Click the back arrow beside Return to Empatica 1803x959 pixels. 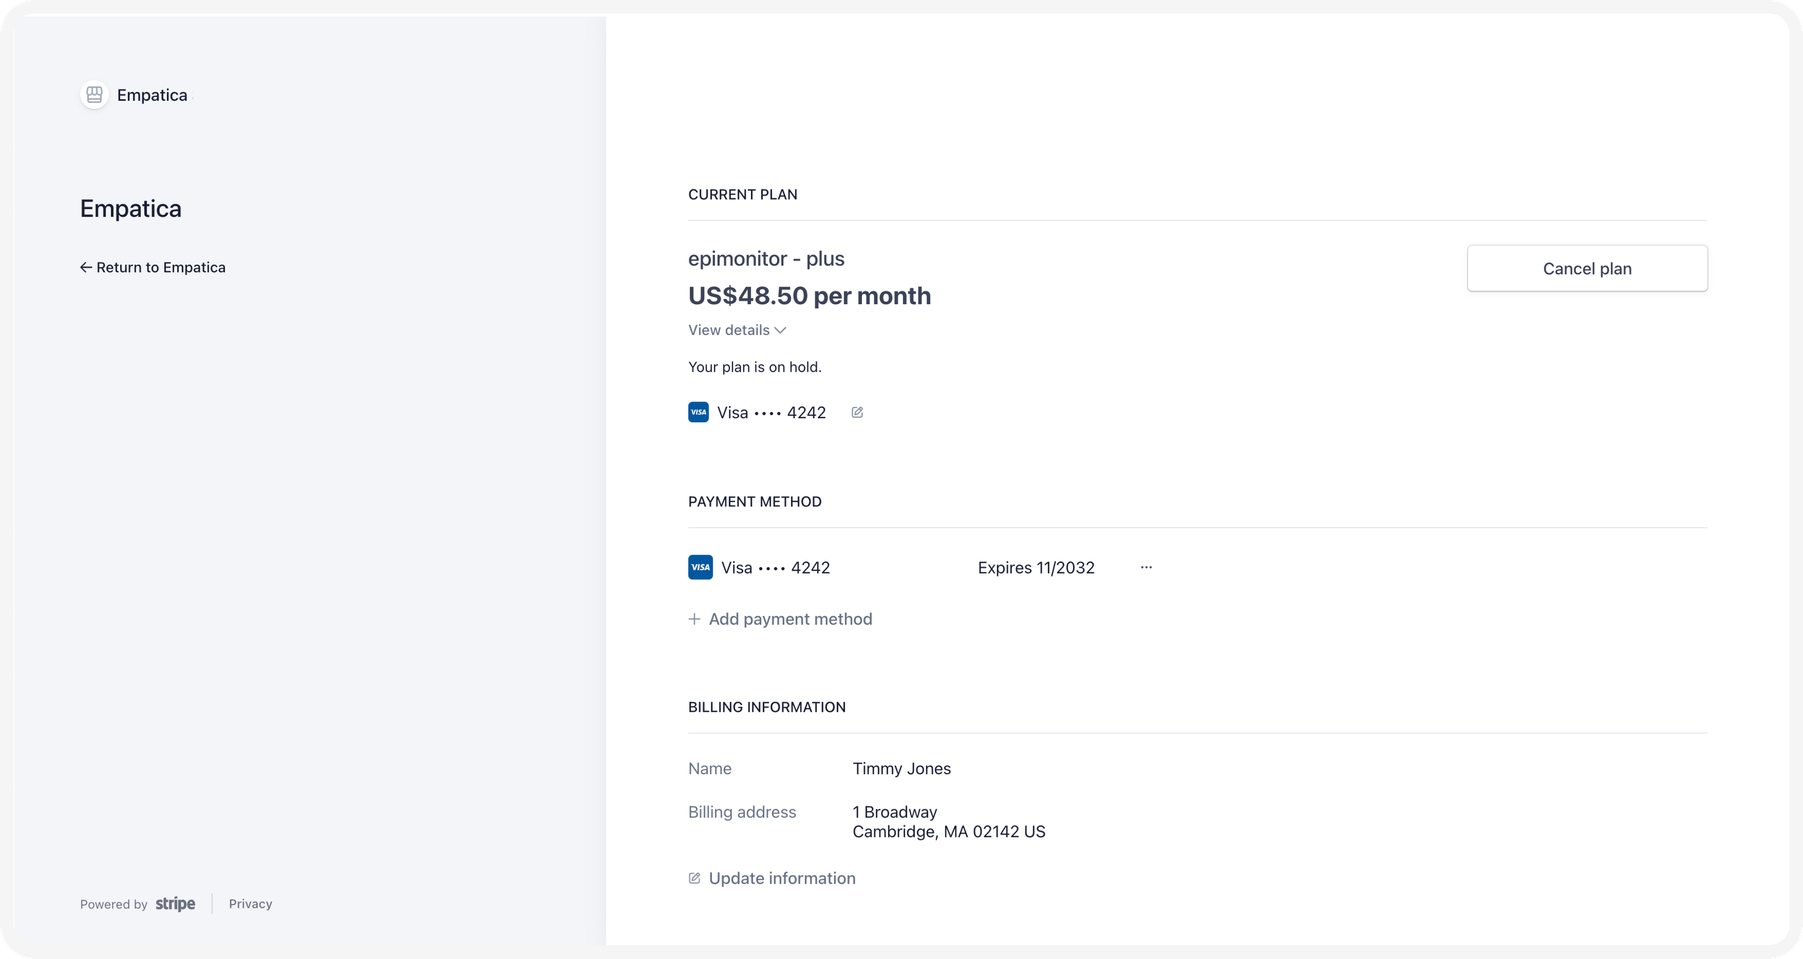click(x=86, y=268)
